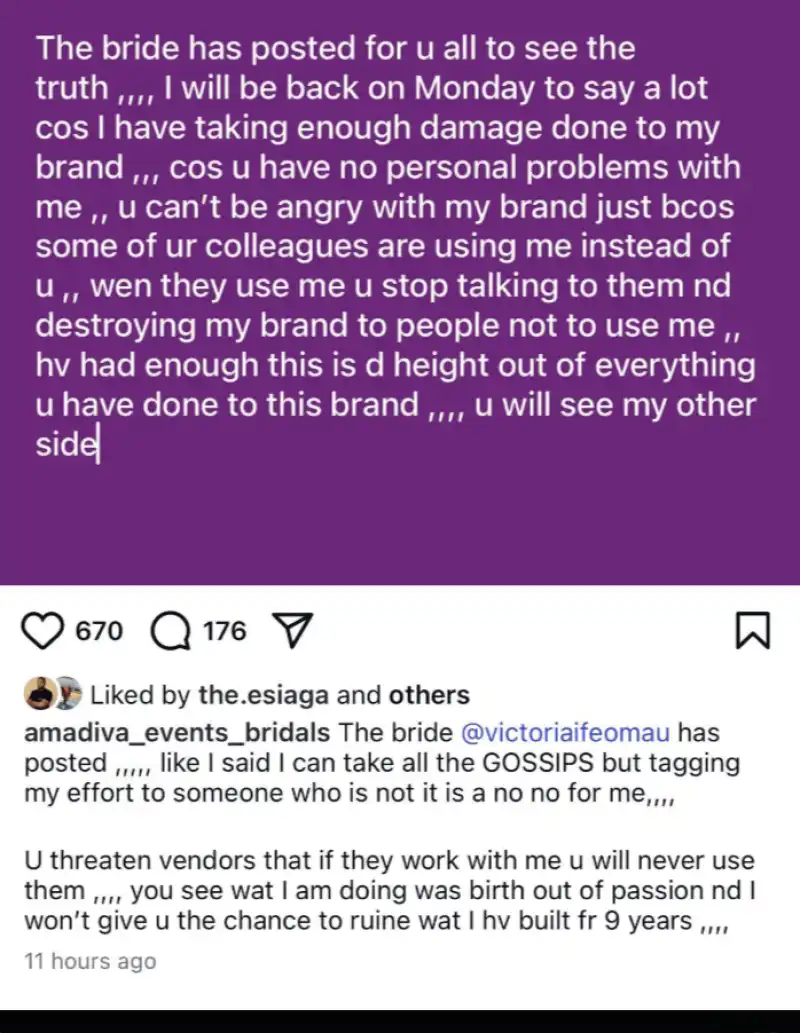
Task: Click the 'The bride has posted' image text
Action: point(336,47)
